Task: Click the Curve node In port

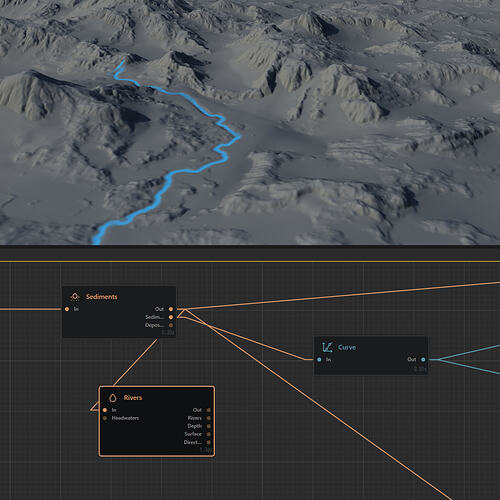Action: coord(319,359)
